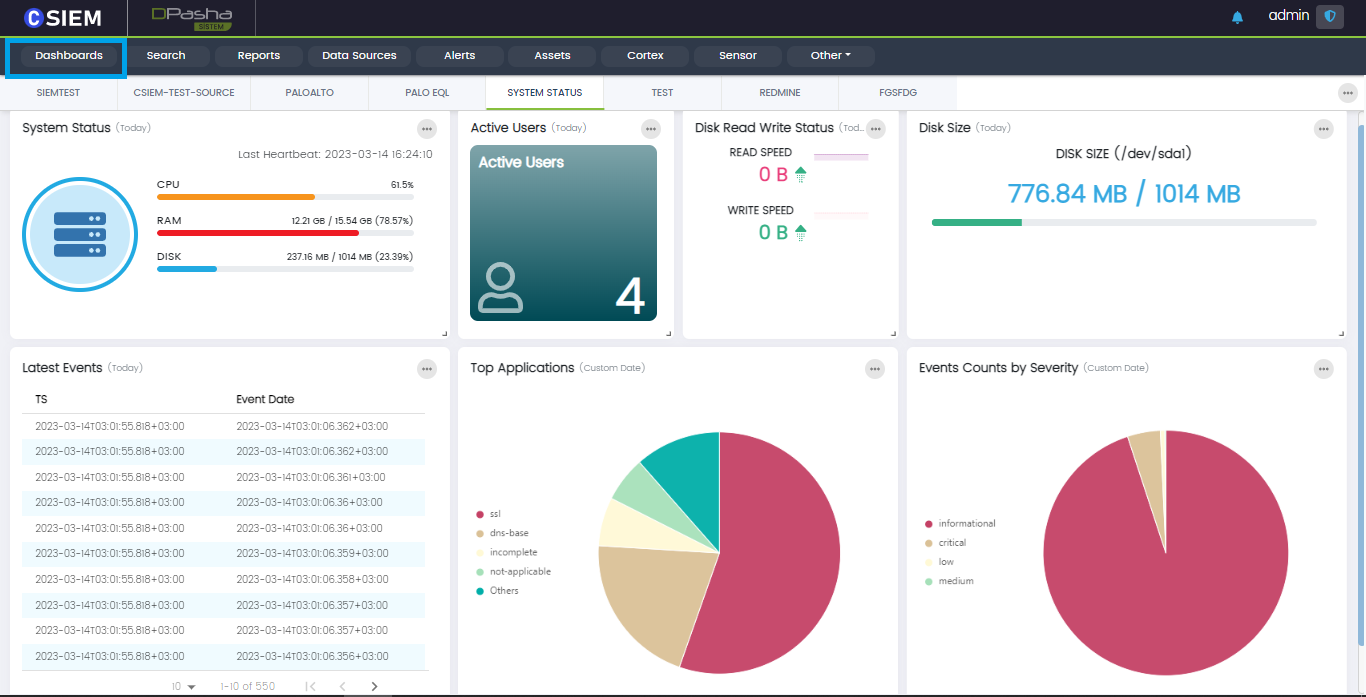
Task: Open System Status widget options menu
Action: pyautogui.click(x=427, y=129)
